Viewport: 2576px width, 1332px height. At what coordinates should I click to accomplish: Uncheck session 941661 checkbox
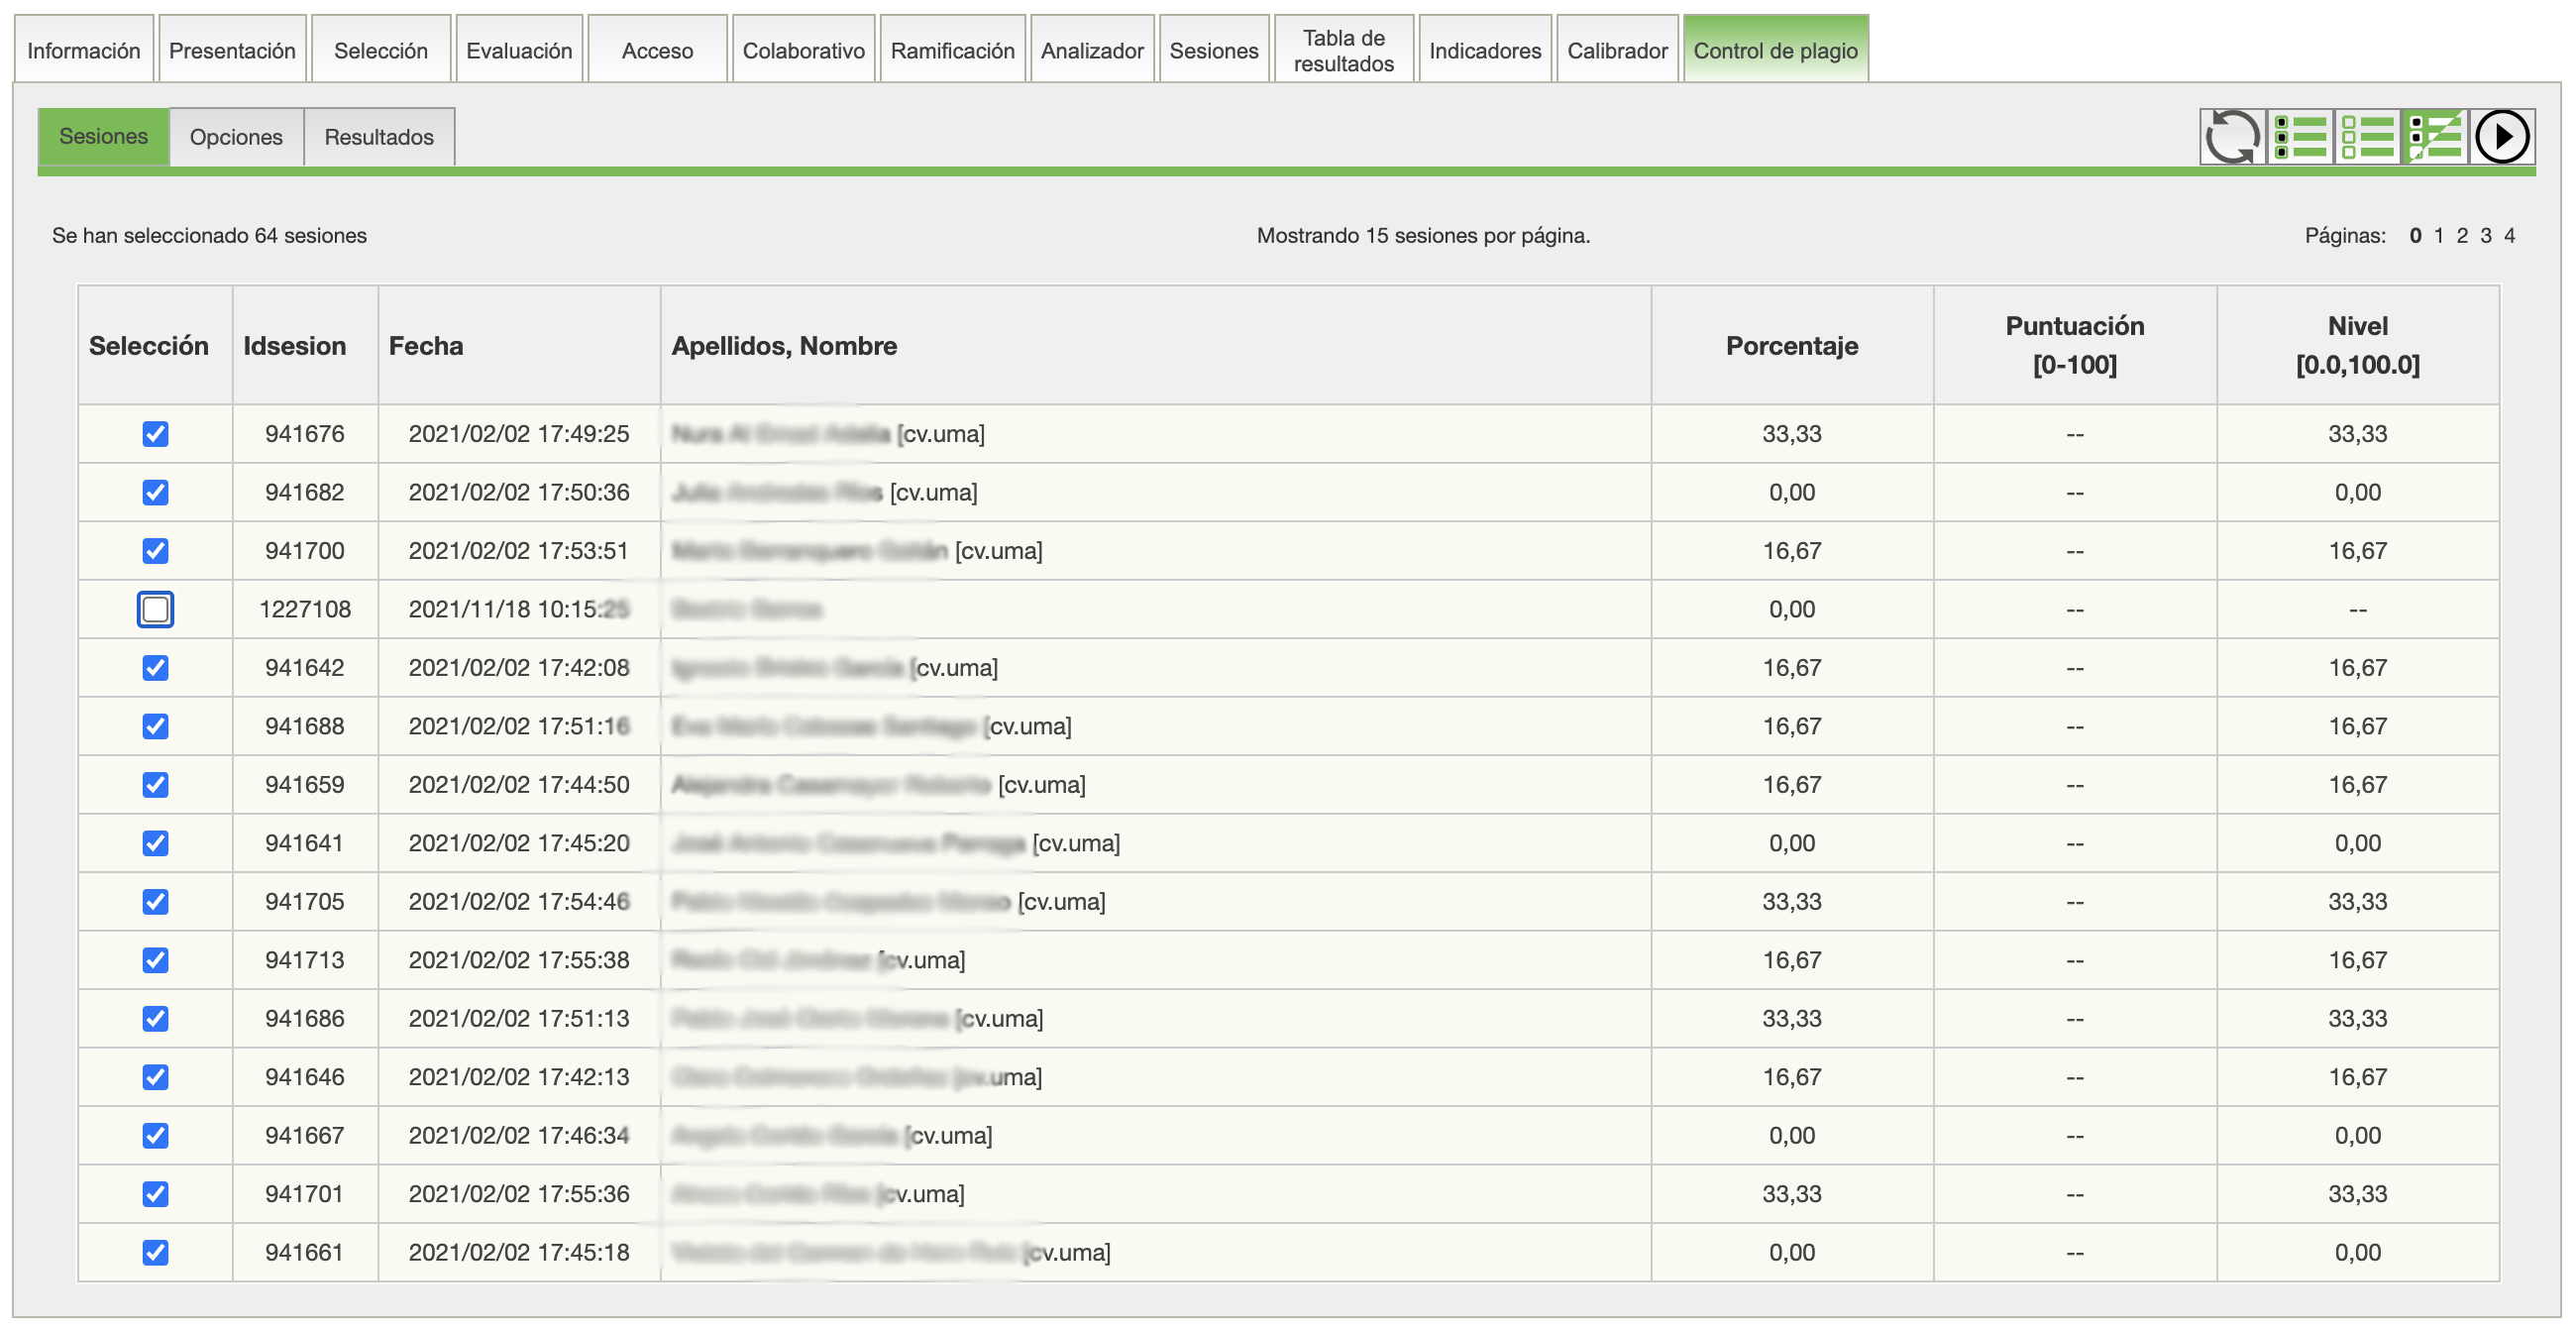click(x=155, y=1252)
